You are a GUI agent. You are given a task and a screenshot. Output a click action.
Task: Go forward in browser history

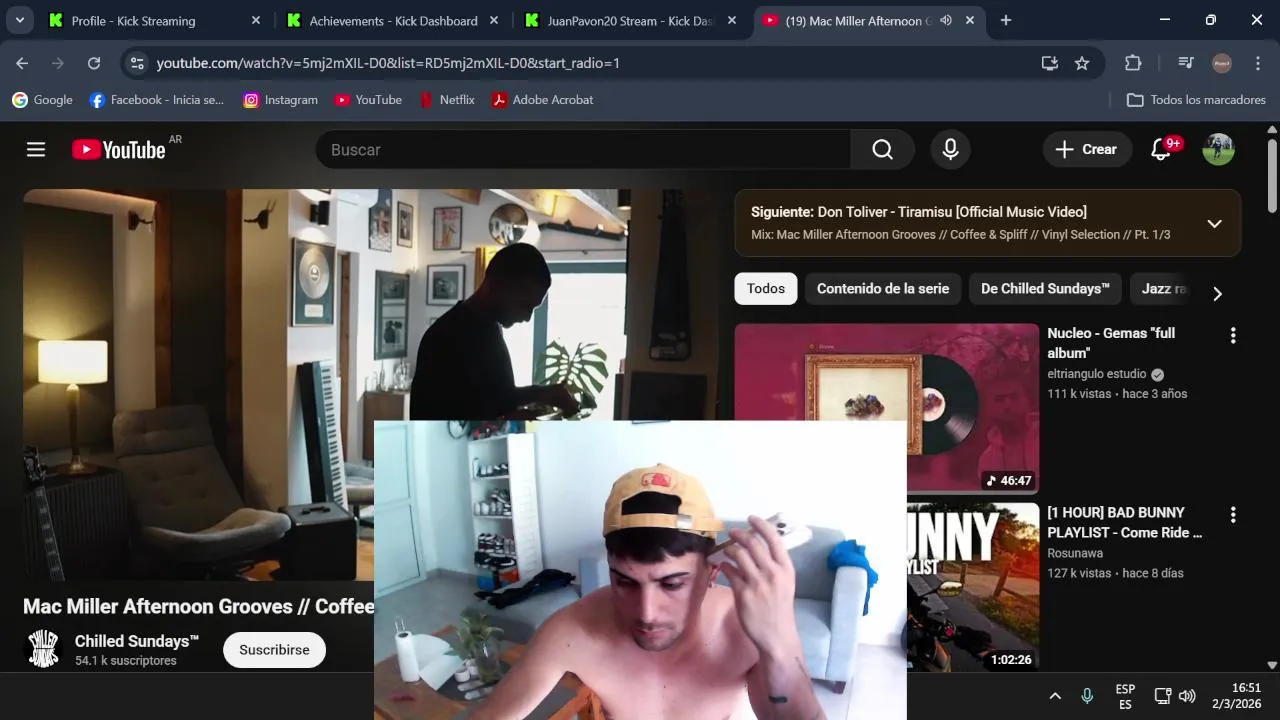point(58,63)
